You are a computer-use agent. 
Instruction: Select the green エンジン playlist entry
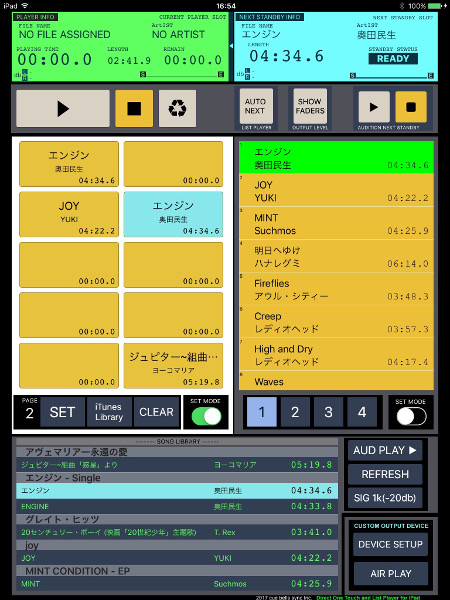(x=336, y=157)
